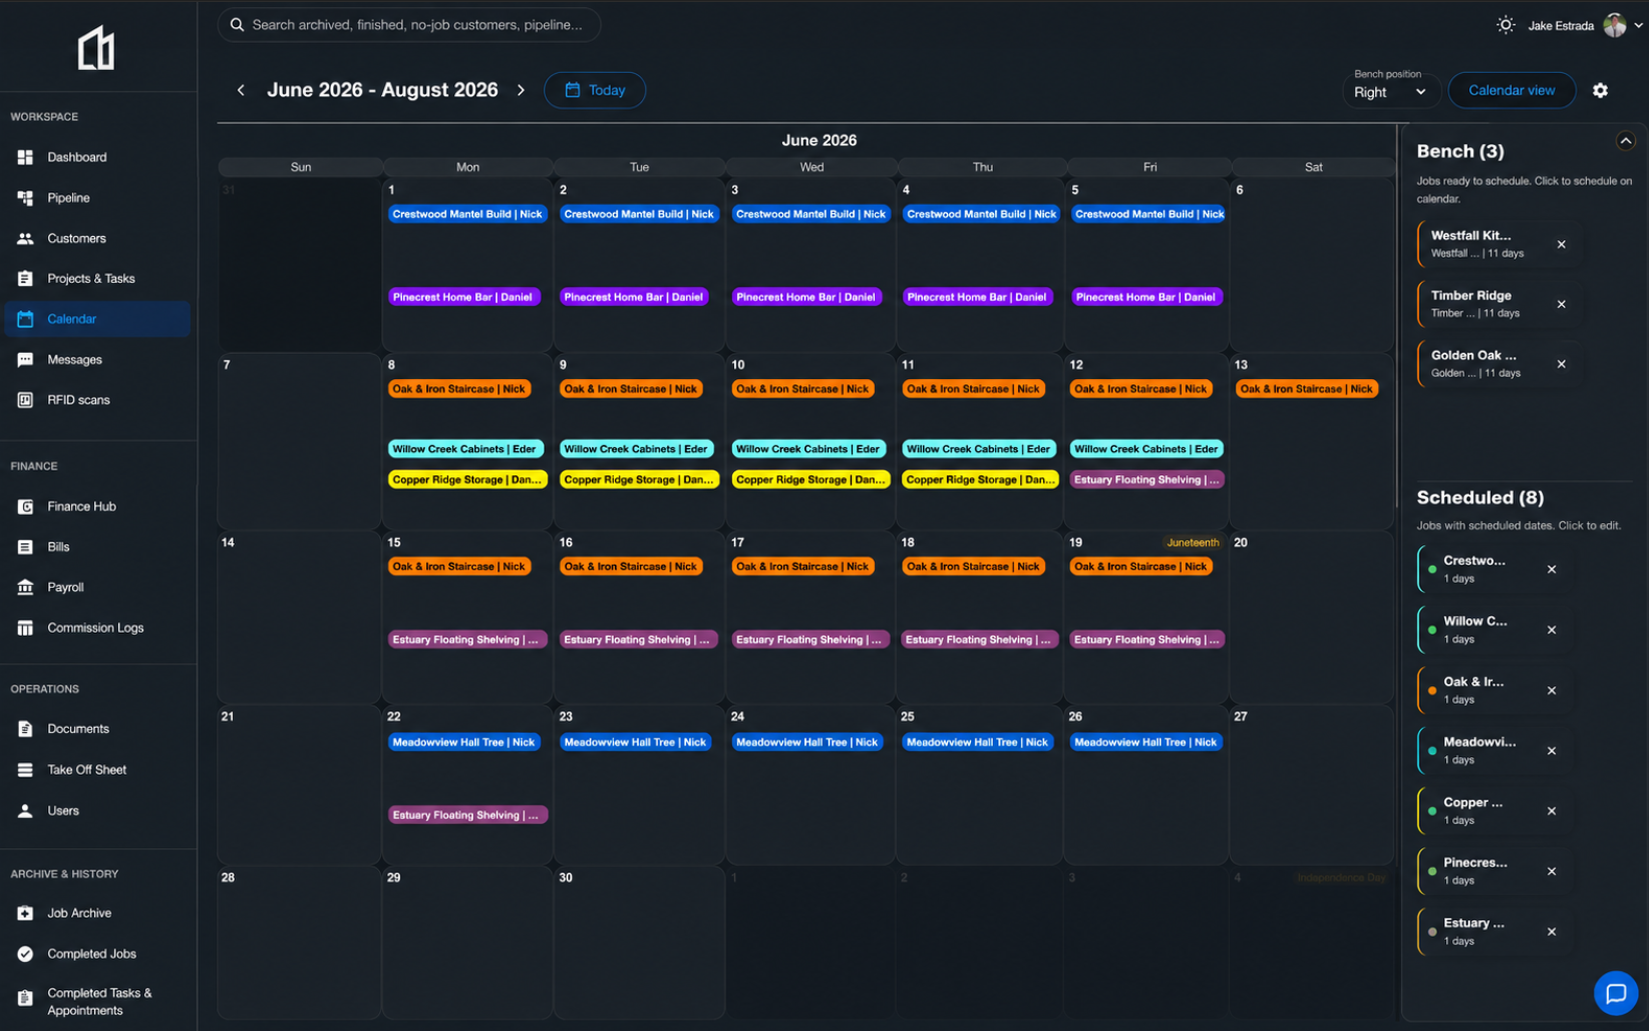Image resolution: width=1649 pixels, height=1031 pixels.
Task: Open Payroll icon in sidebar
Action: pos(25,587)
